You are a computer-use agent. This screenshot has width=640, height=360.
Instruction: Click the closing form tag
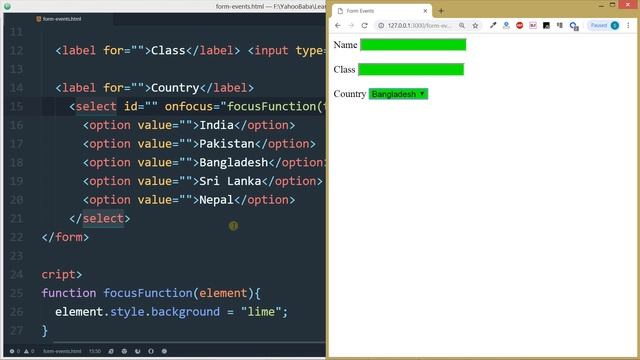(65, 237)
